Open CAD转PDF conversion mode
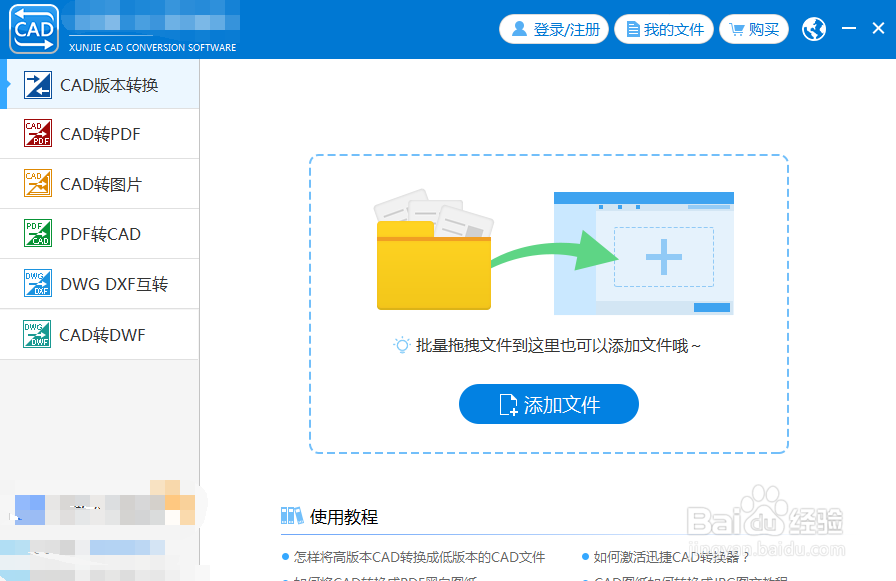Image resolution: width=896 pixels, height=581 pixels. pos(36,134)
